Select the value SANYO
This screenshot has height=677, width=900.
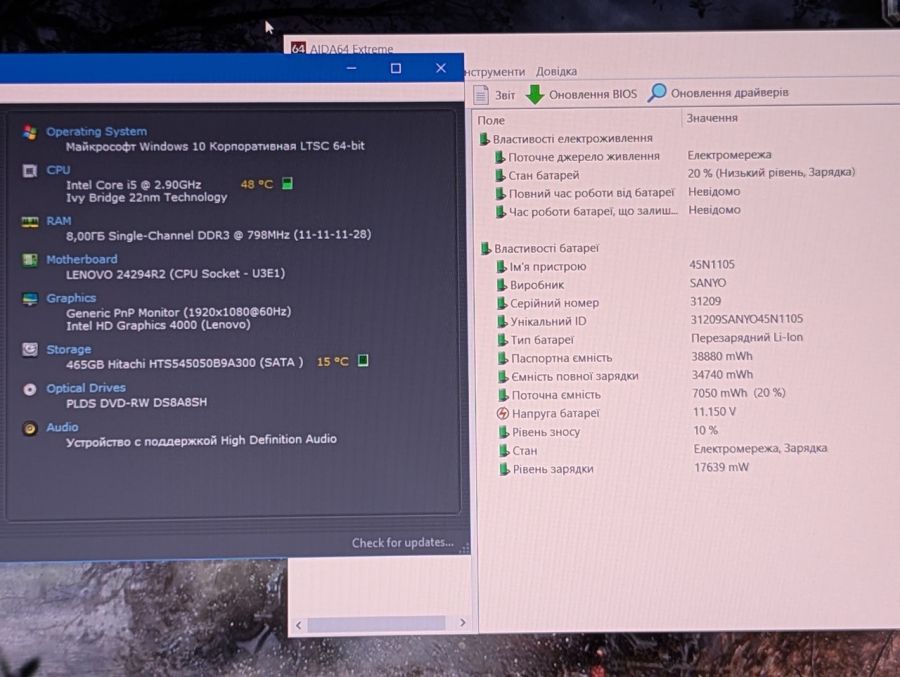point(708,283)
